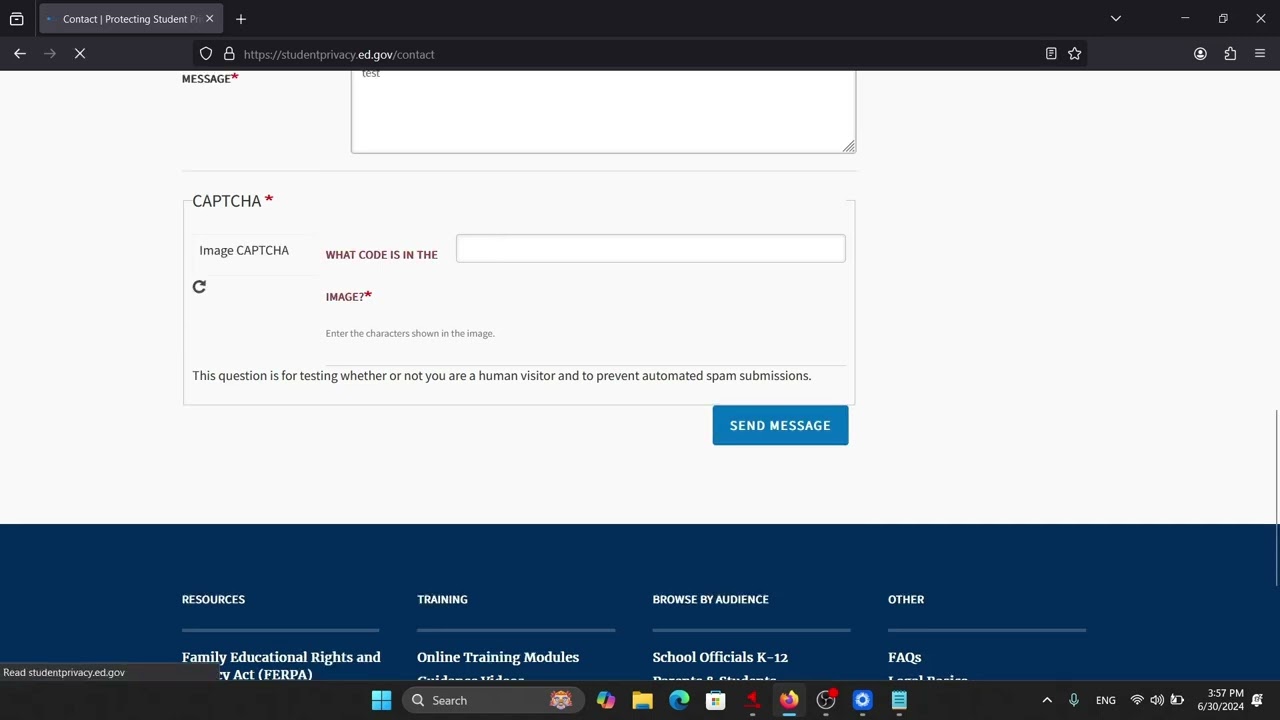The width and height of the screenshot is (1280, 720).
Task: Toggle reader view
Action: 1051,54
